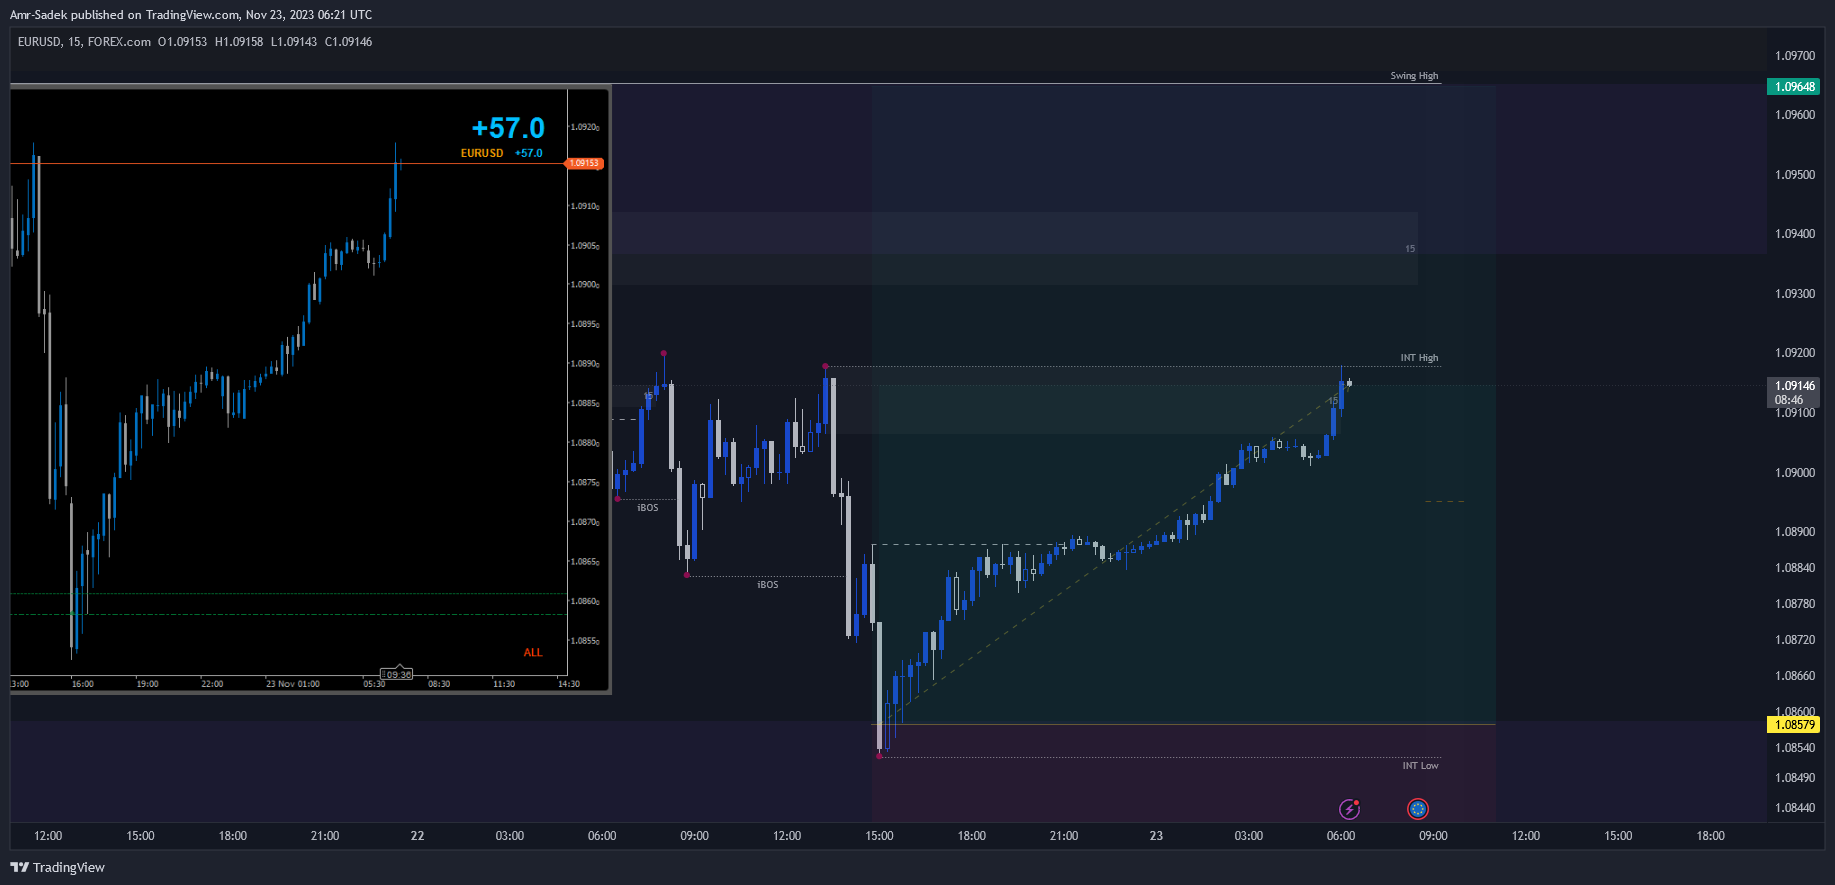
Task: Click the lightning bolt event icon
Action: tap(1349, 809)
